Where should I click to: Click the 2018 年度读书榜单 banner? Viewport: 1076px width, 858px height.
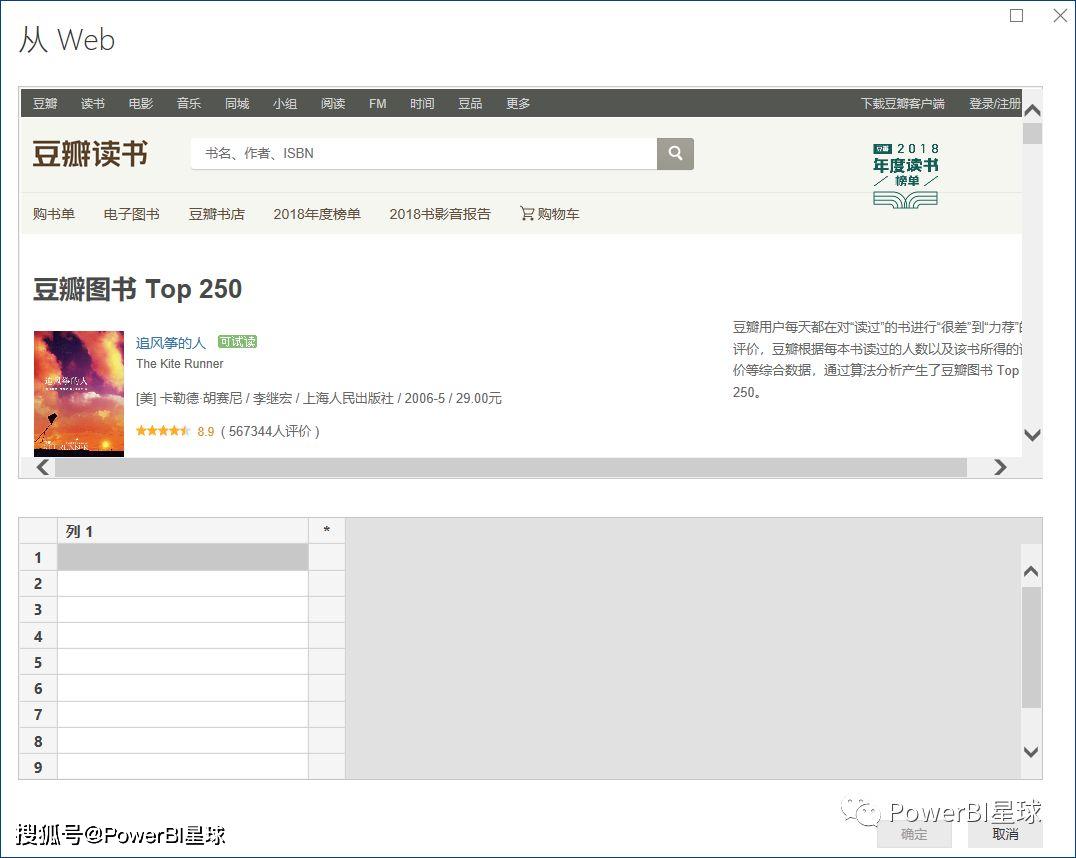click(905, 175)
